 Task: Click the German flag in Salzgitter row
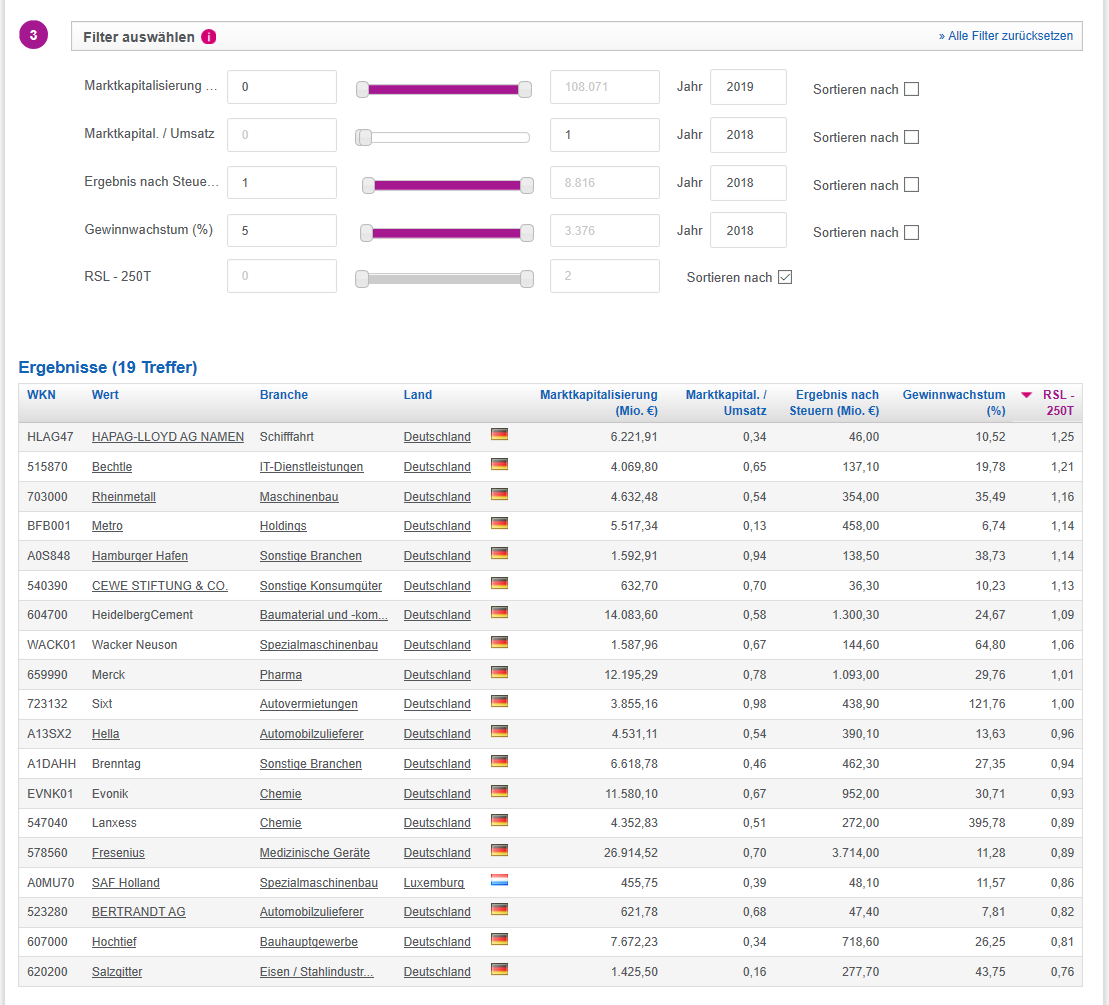pyautogui.click(x=499, y=969)
